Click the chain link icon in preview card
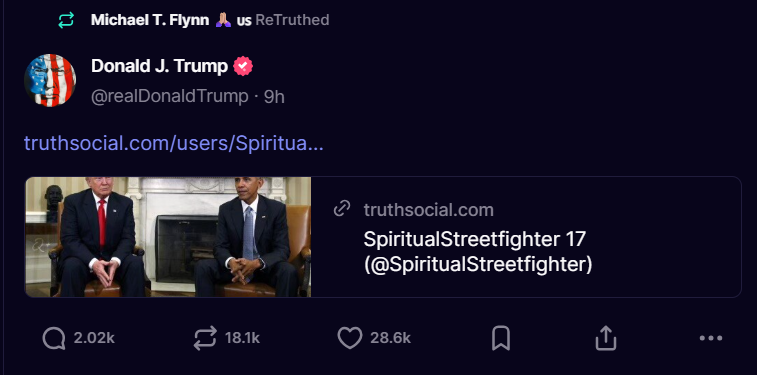The height and width of the screenshot is (375, 757). (x=342, y=209)
